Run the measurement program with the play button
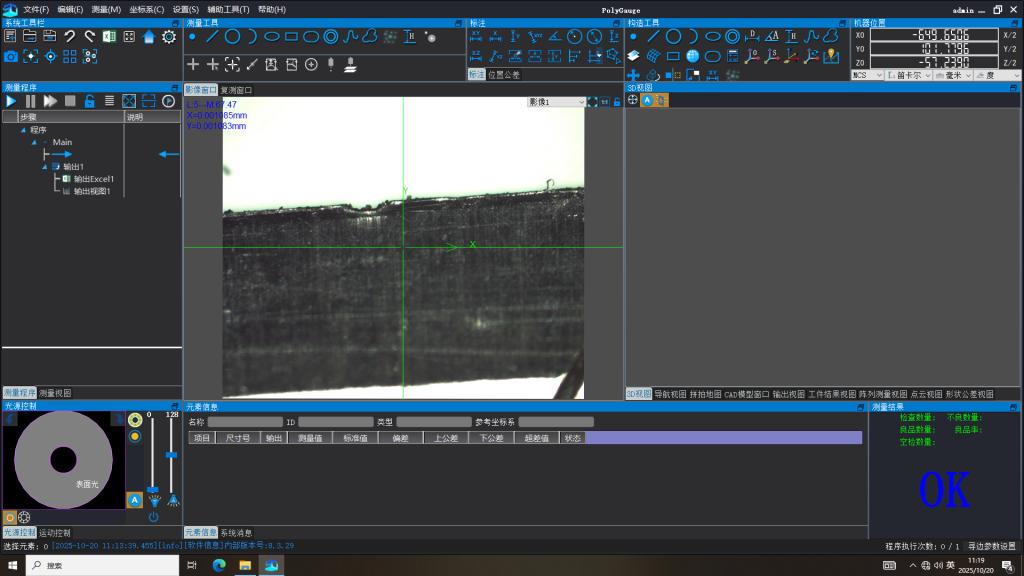Screen dimensions: 1024x576 [11, 101]
